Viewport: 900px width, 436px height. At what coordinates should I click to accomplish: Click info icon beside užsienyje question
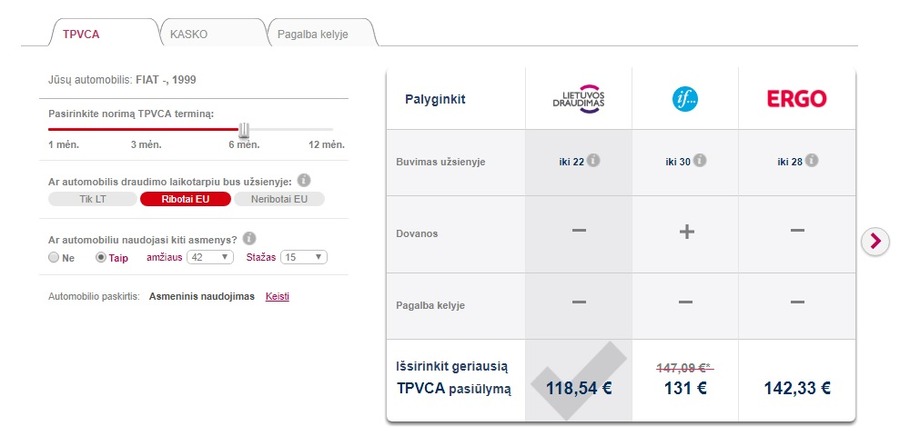pyautogui.click(x=304, y=181)
